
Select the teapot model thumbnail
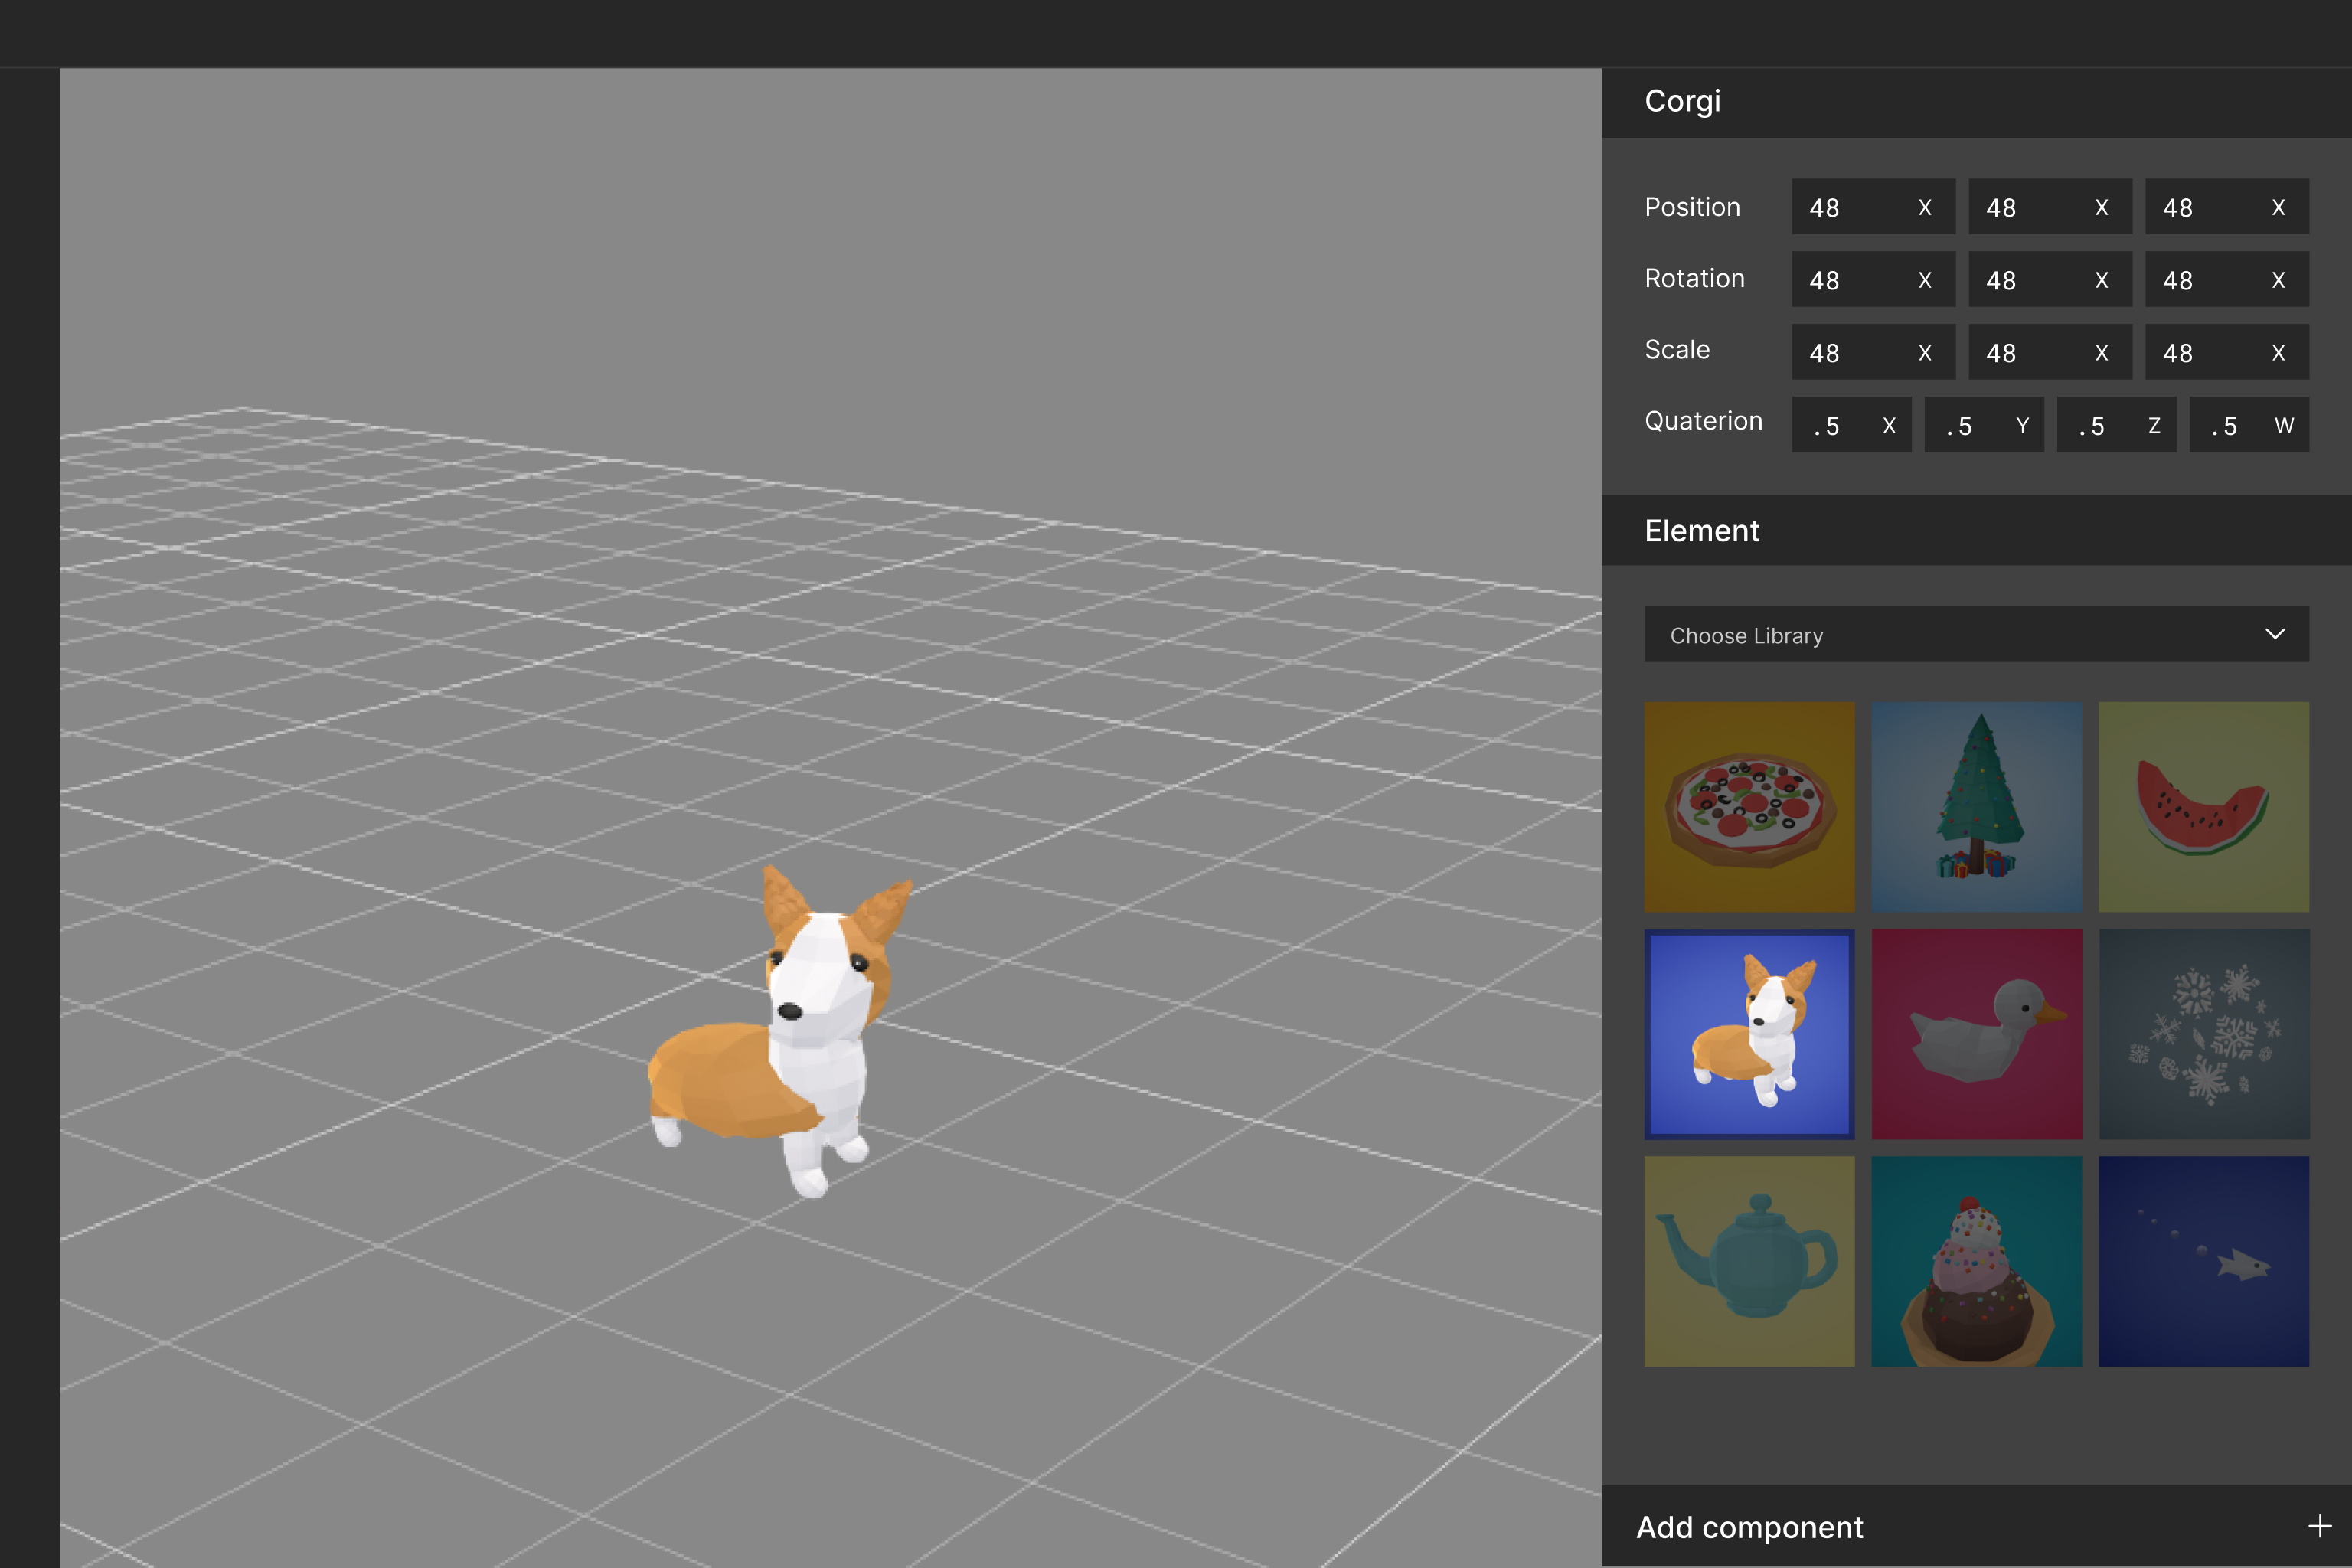coord(1749,1261)
